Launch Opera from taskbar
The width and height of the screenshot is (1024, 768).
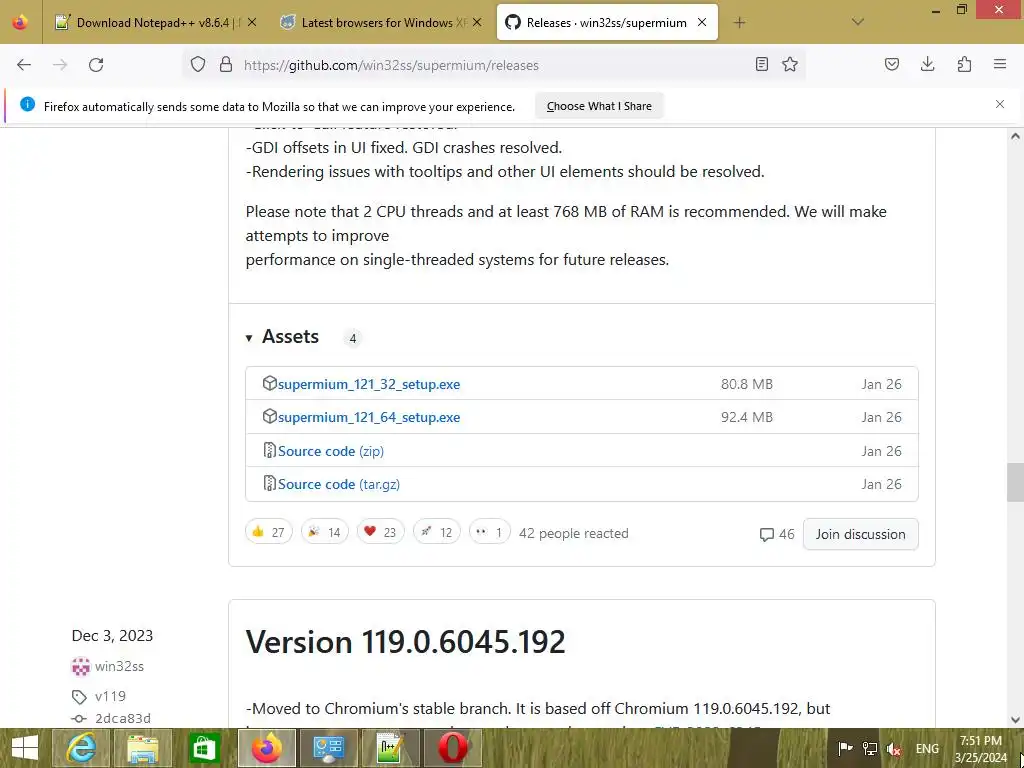tap(453, 748)
